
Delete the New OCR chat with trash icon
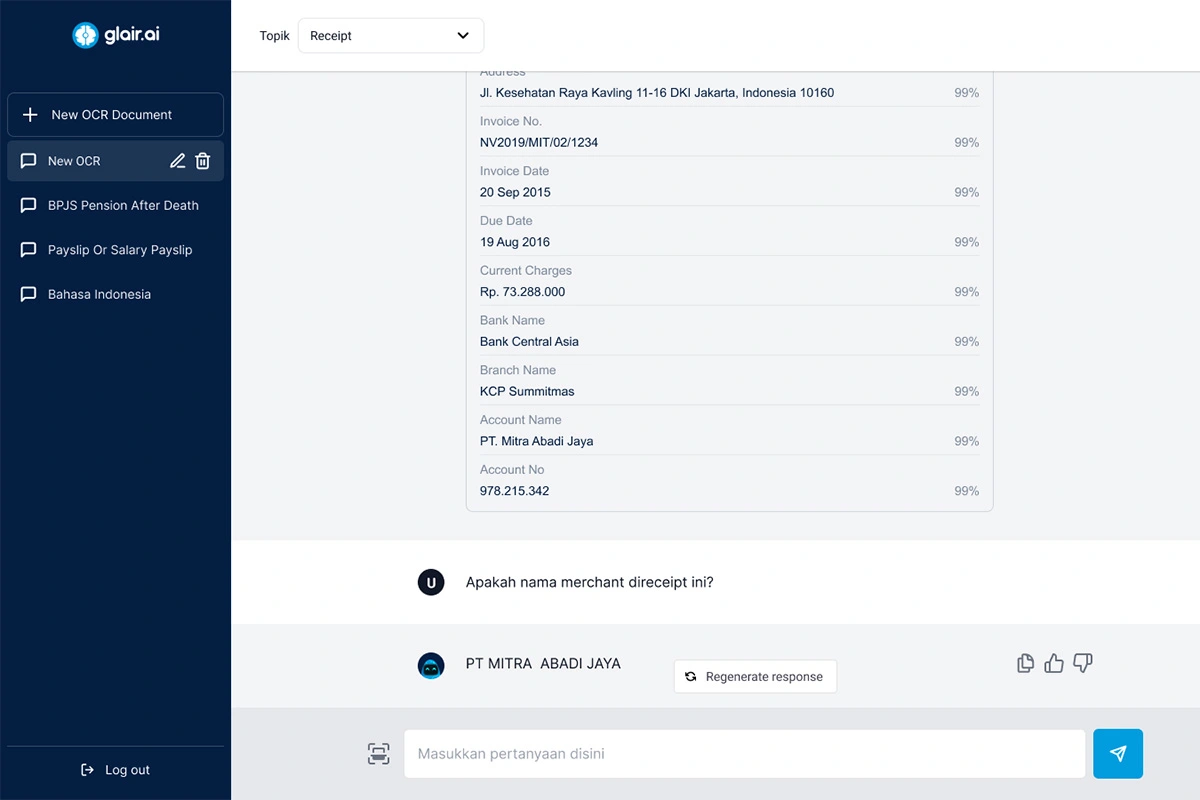(203, 161)
